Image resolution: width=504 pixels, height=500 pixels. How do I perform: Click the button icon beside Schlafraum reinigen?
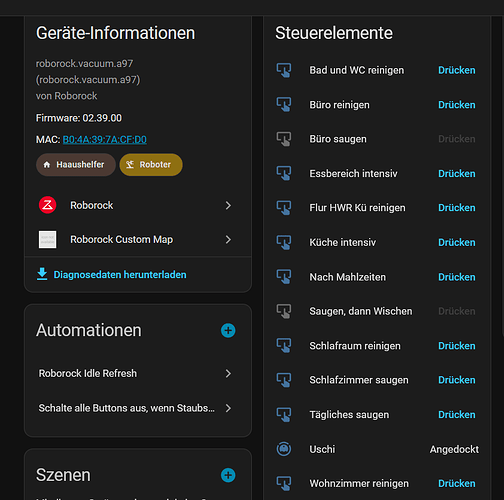click(x=284, y=346)
